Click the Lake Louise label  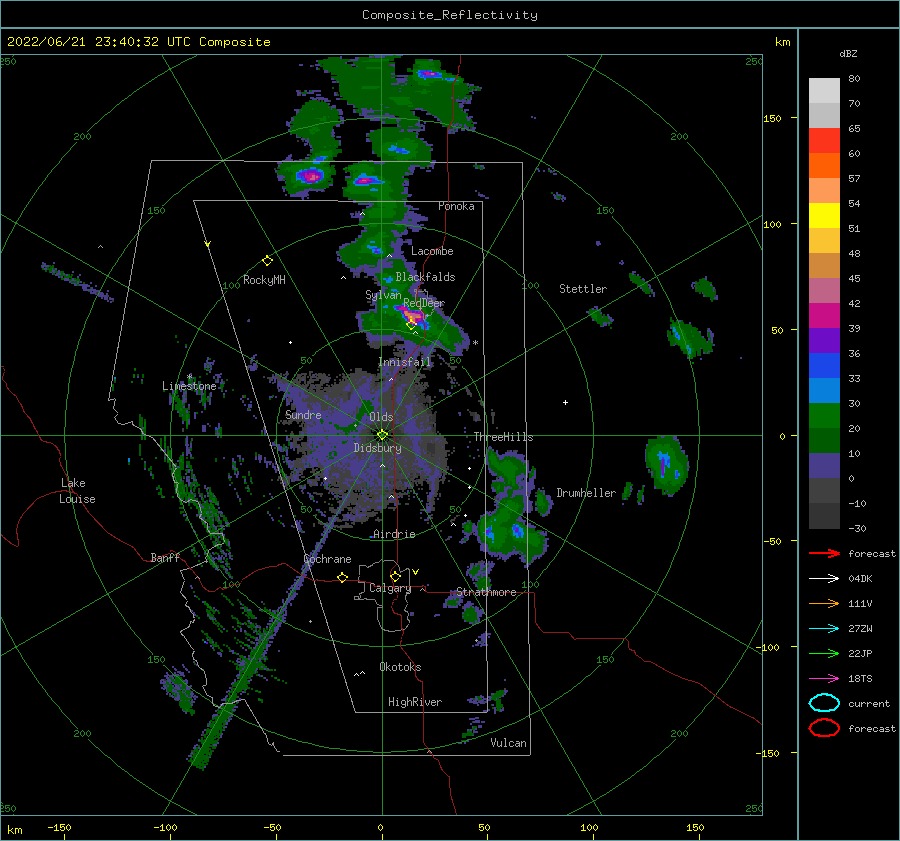[77, 491]
